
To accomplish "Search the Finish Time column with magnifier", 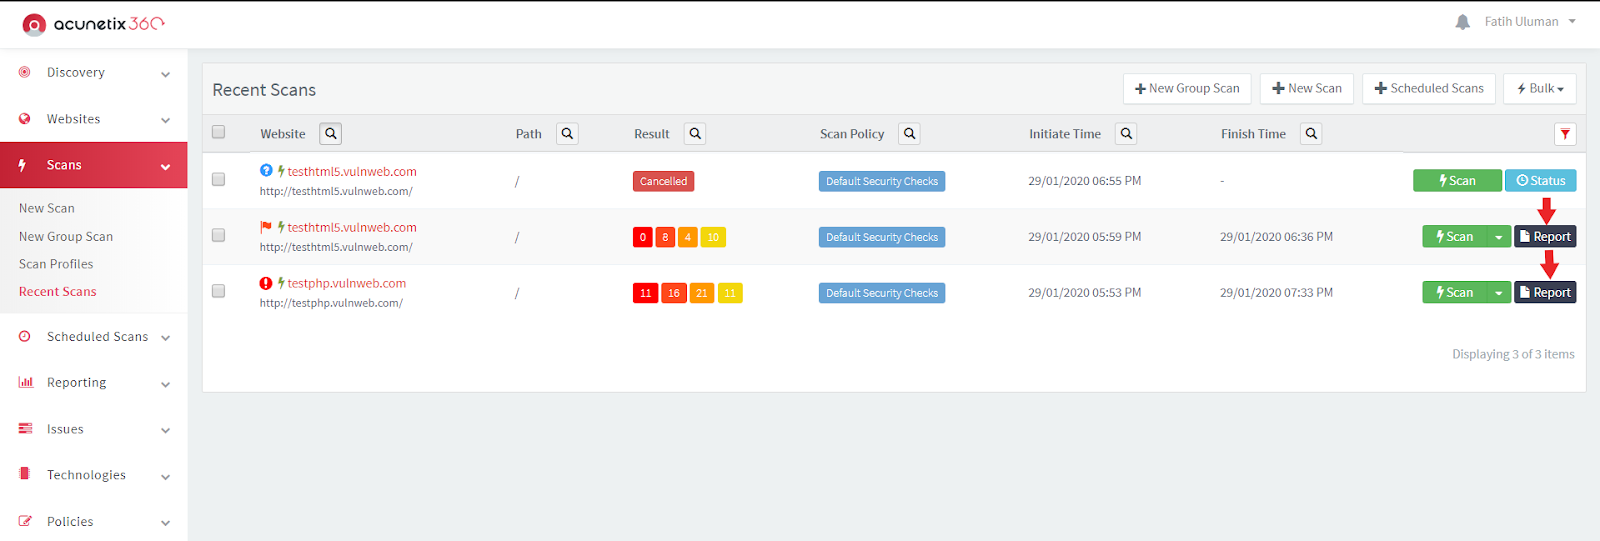I will pos(1311,133).
